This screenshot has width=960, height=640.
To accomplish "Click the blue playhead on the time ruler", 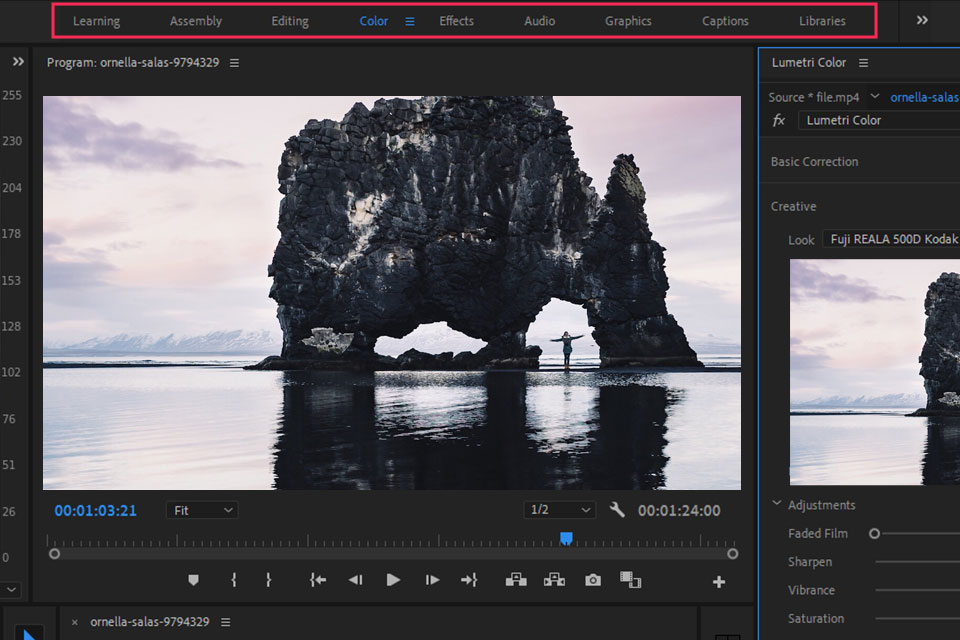I will (566, 539).
